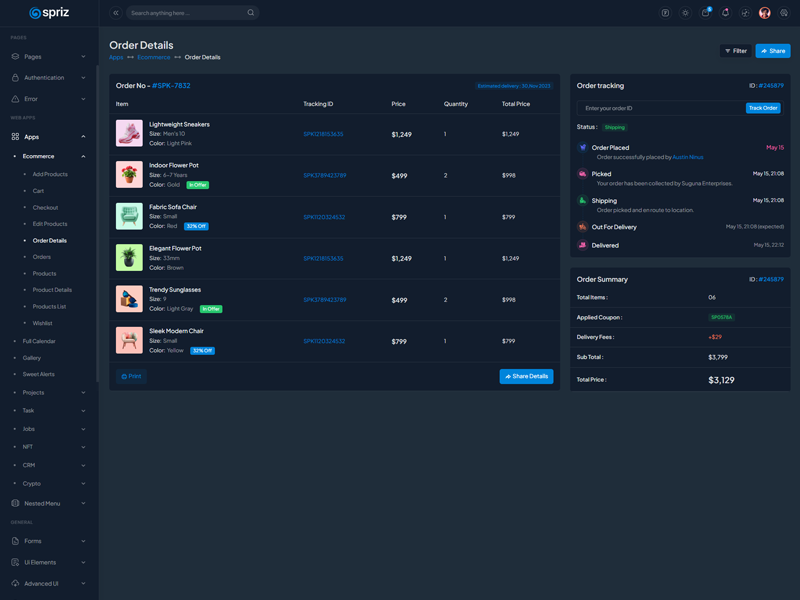Click the search magnifier icon
The height and width of the screenshot is (600, 800).
click(x=250, y=13)
